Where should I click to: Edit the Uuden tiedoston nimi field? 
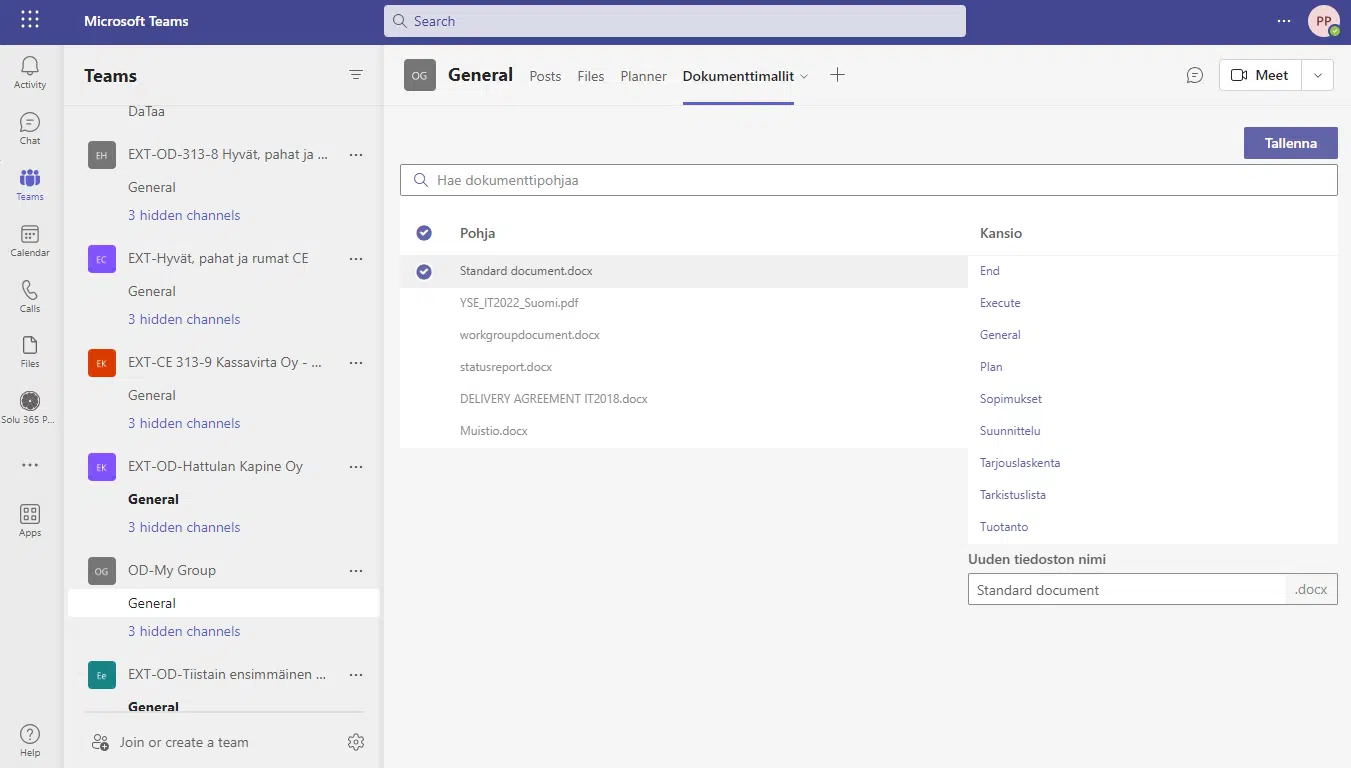pos(1127,590)
